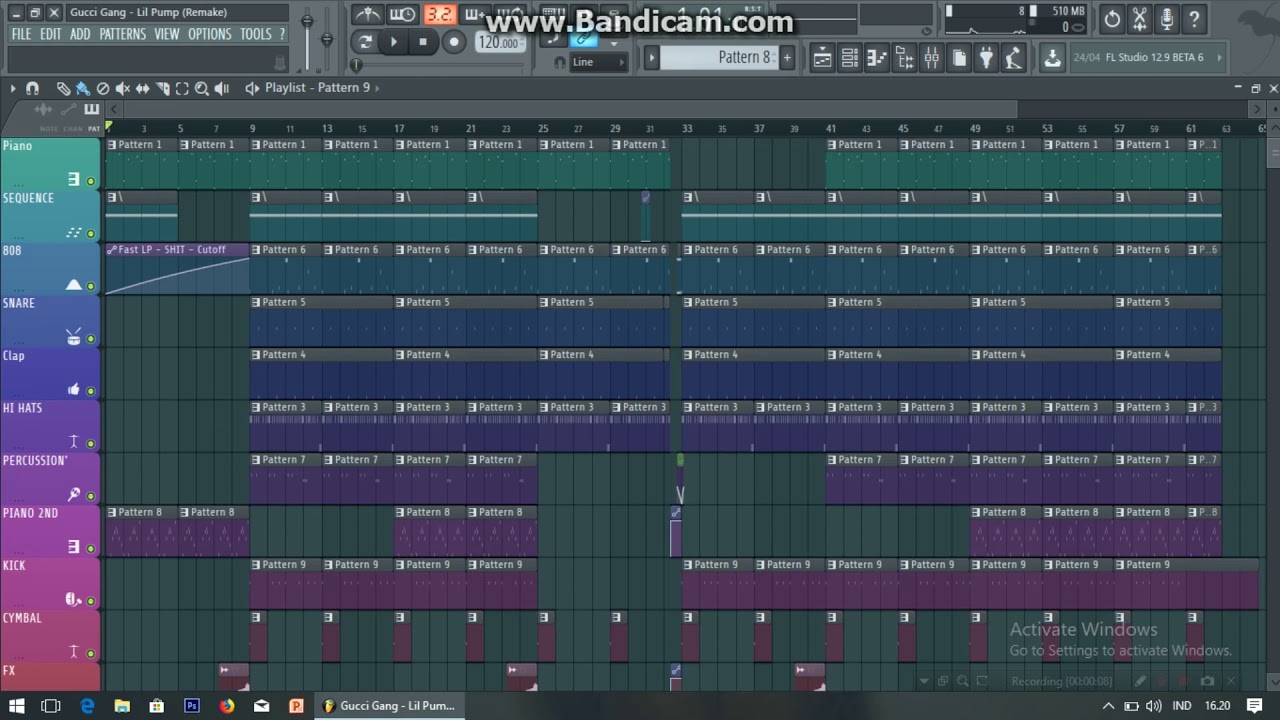1280x720 pixels.
Task: Click the tempo field showing 120.000
Action: tap(499, 42)
